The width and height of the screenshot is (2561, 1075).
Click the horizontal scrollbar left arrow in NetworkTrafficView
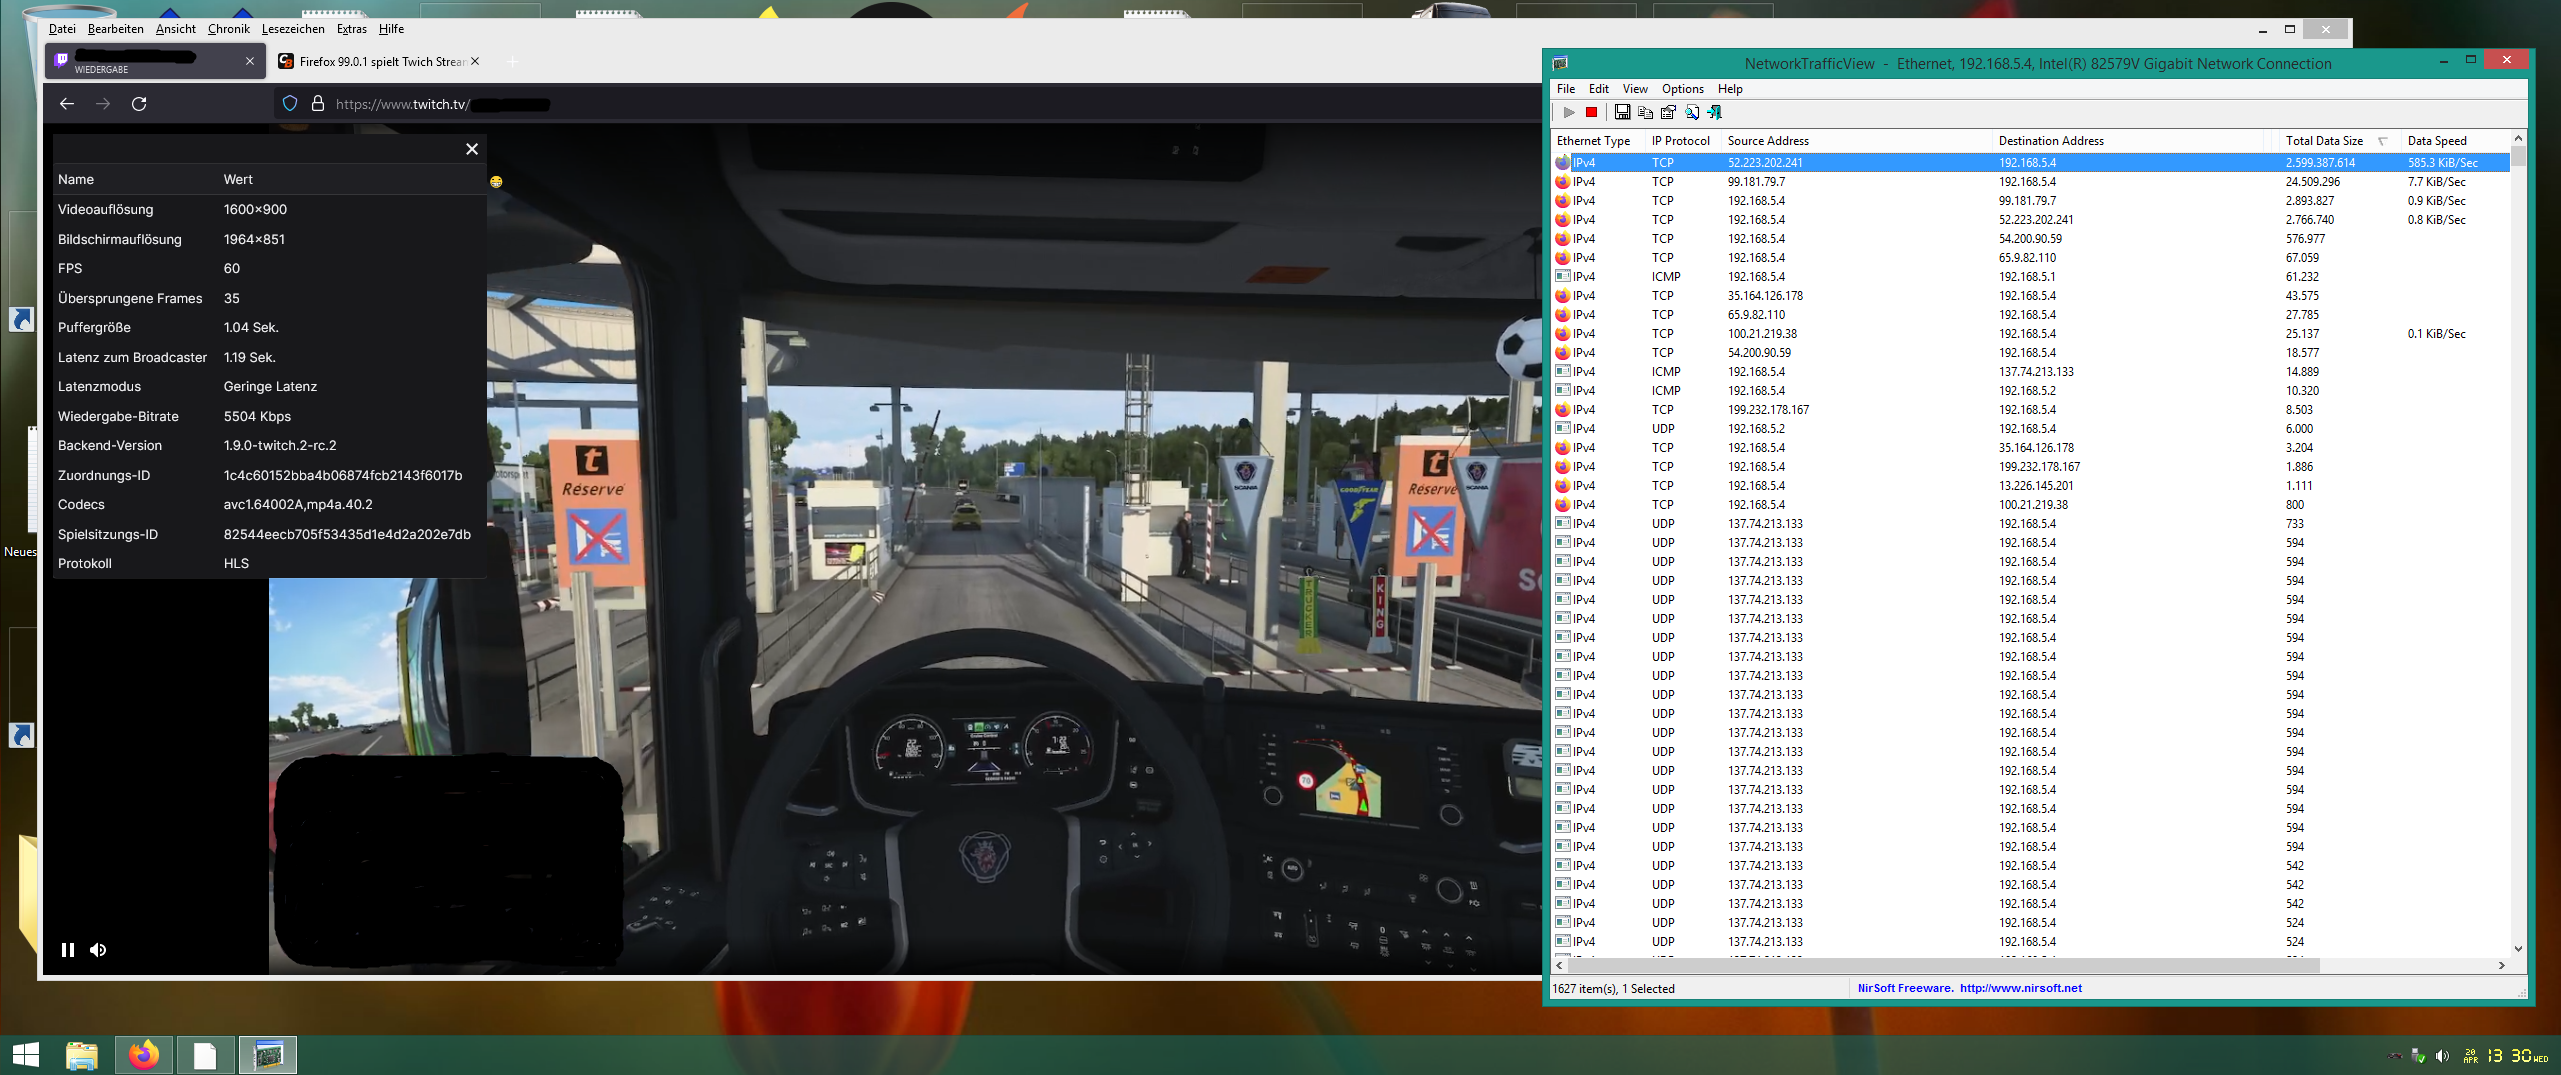[x=1560, y=966]
